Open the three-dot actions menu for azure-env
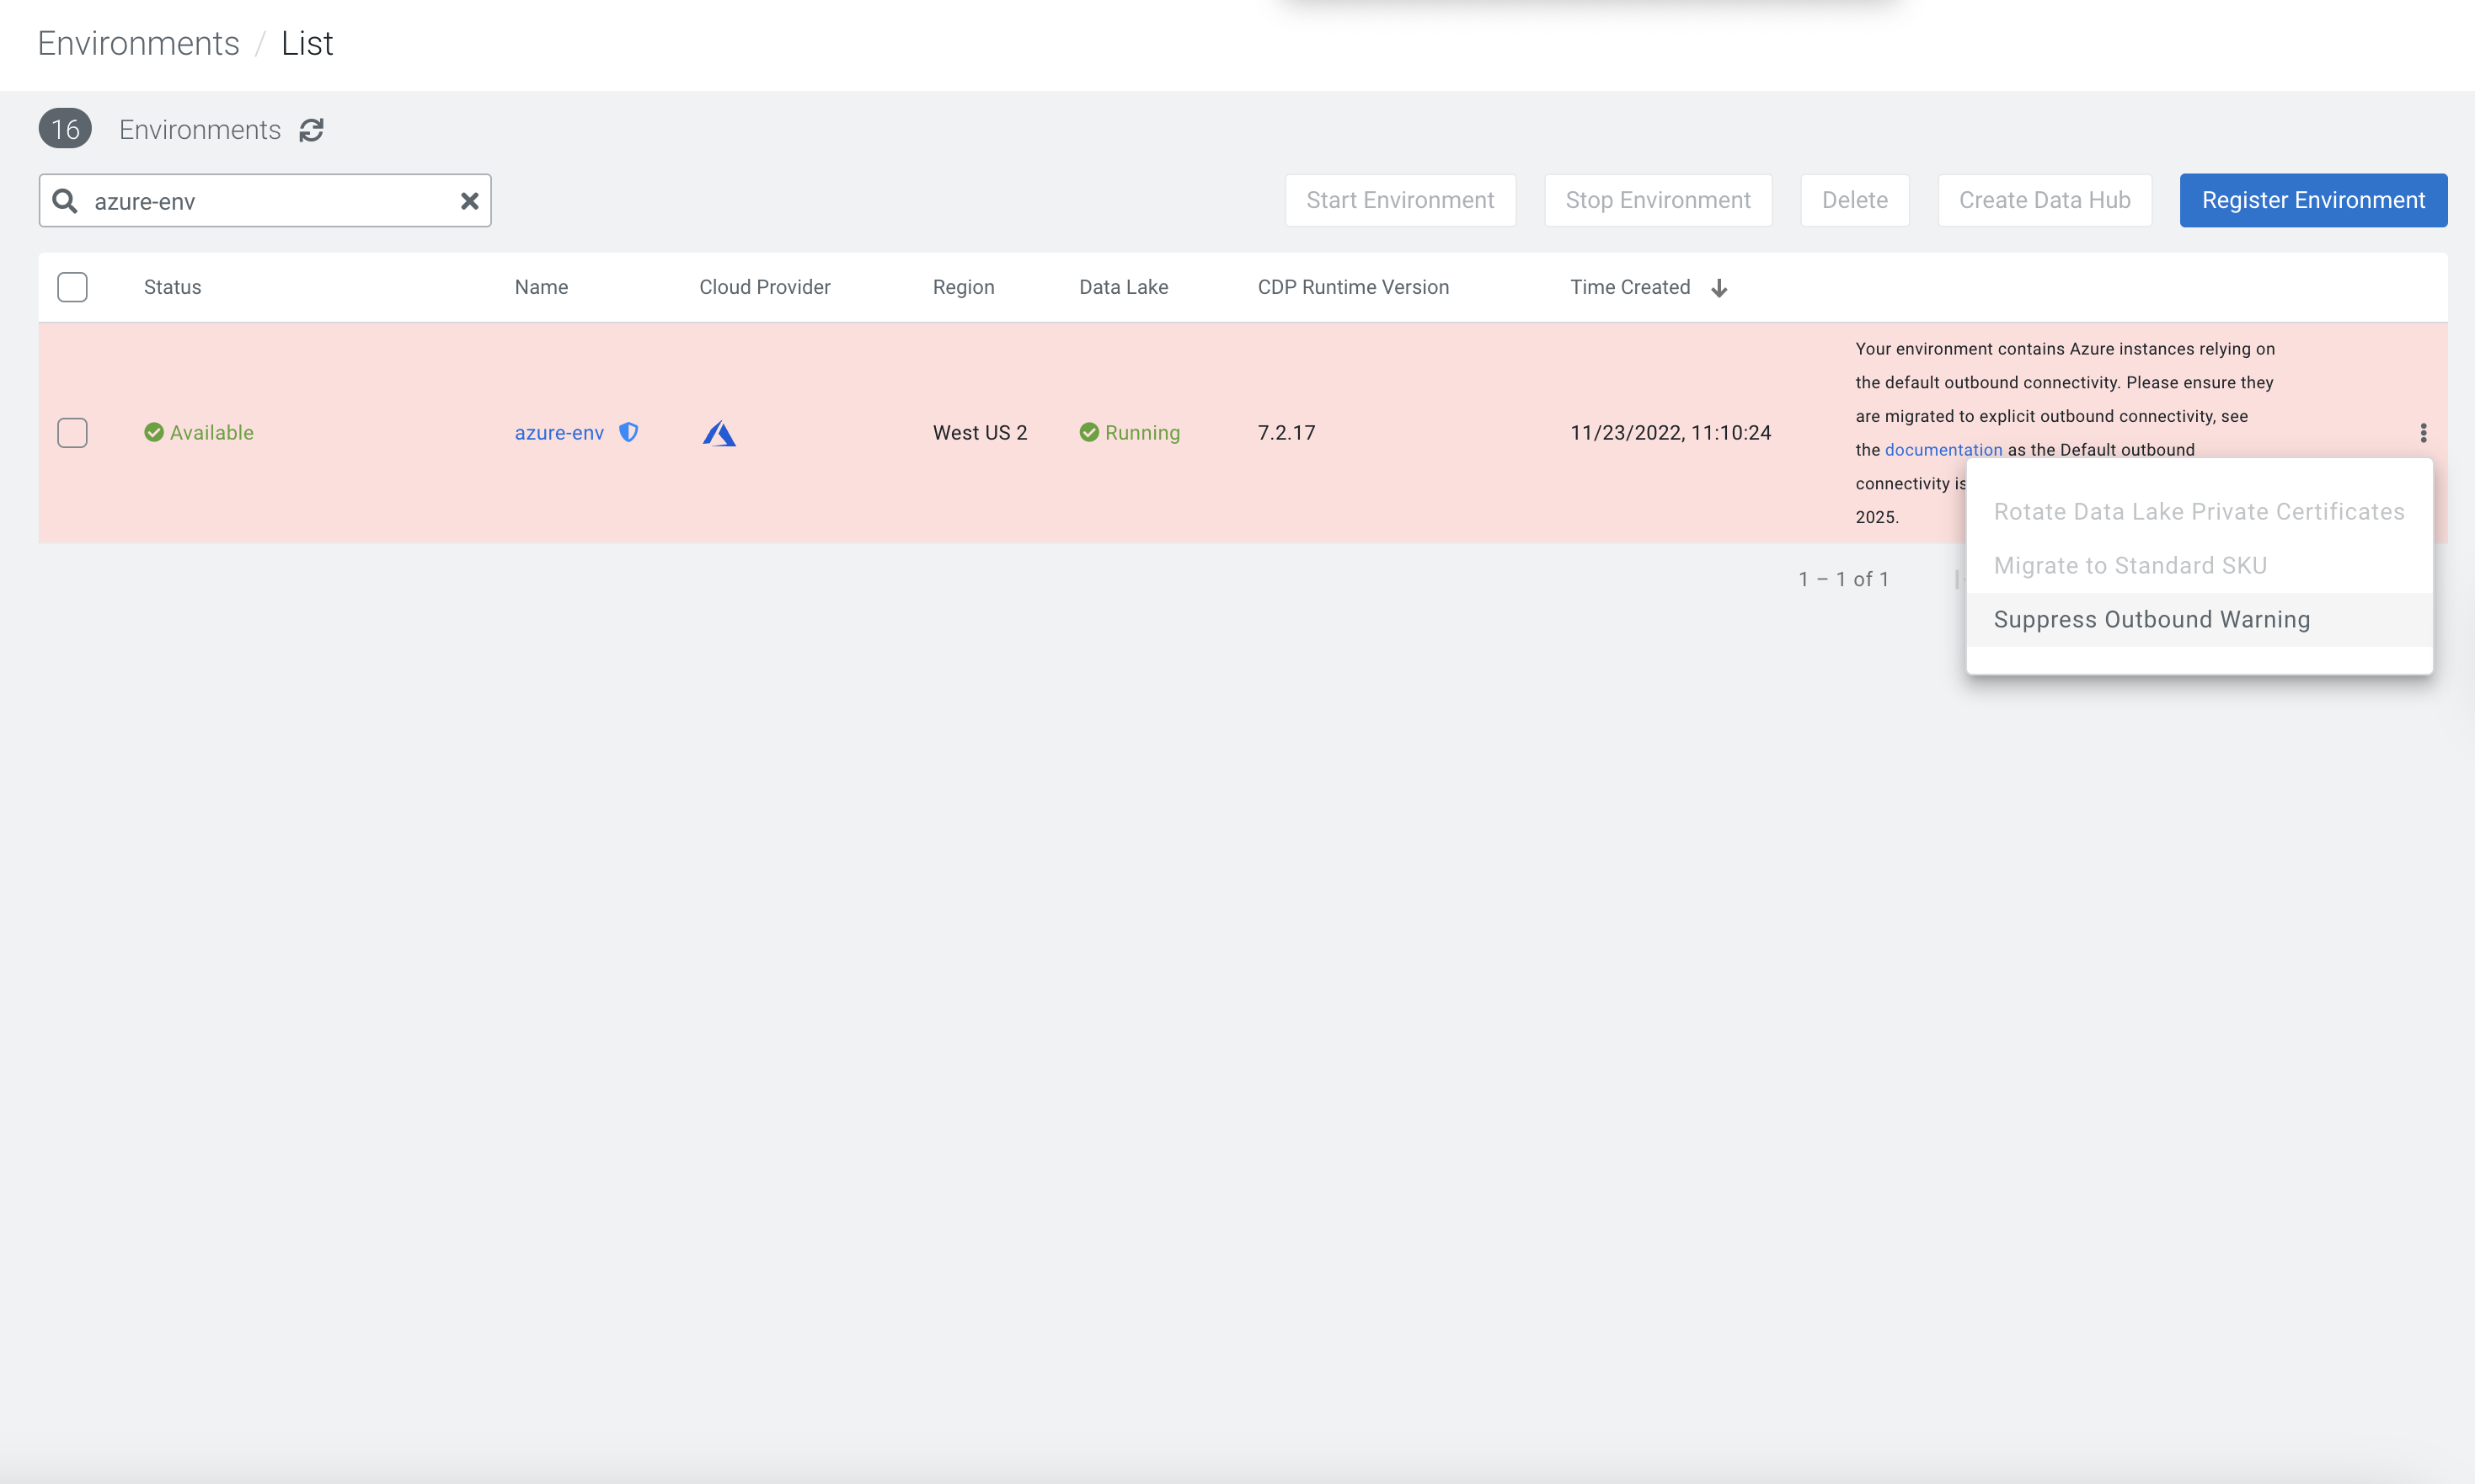 click(2422, 432)
